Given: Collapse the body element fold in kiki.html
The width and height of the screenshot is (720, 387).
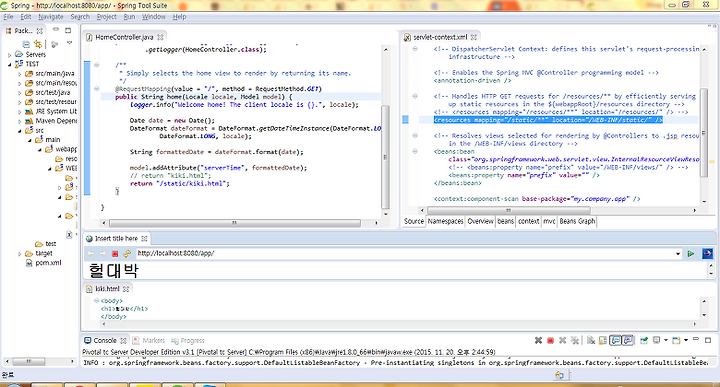Looking at the screenshot, I should click(x=96, y=301).
